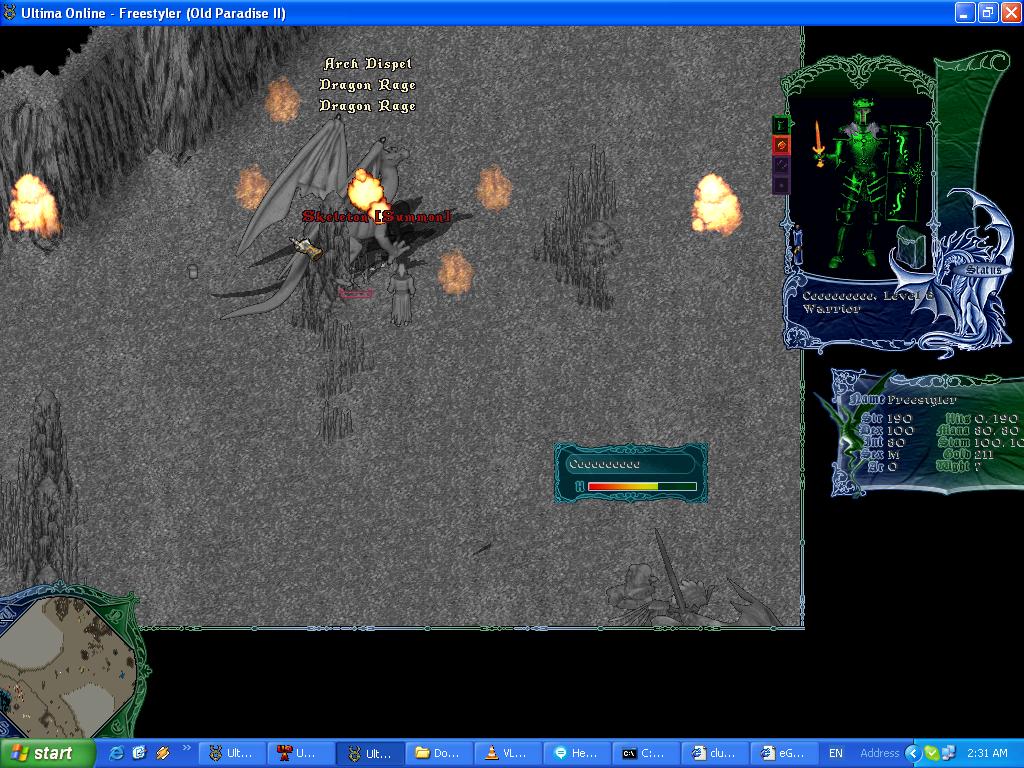Switch to the command prompt taskbar button
1024x768 pixels.
pos(647,753)
